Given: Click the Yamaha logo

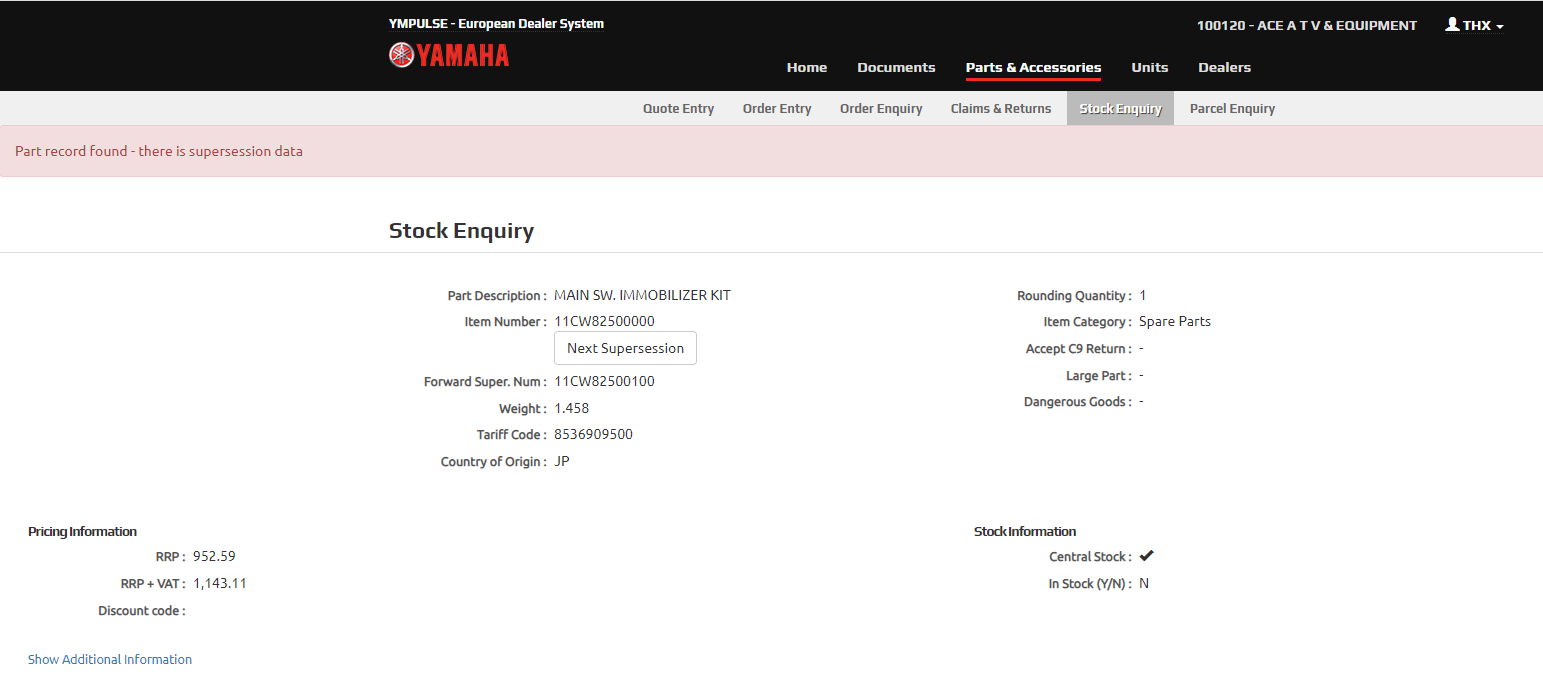Looking at the screenshot, I should [449, 55].
